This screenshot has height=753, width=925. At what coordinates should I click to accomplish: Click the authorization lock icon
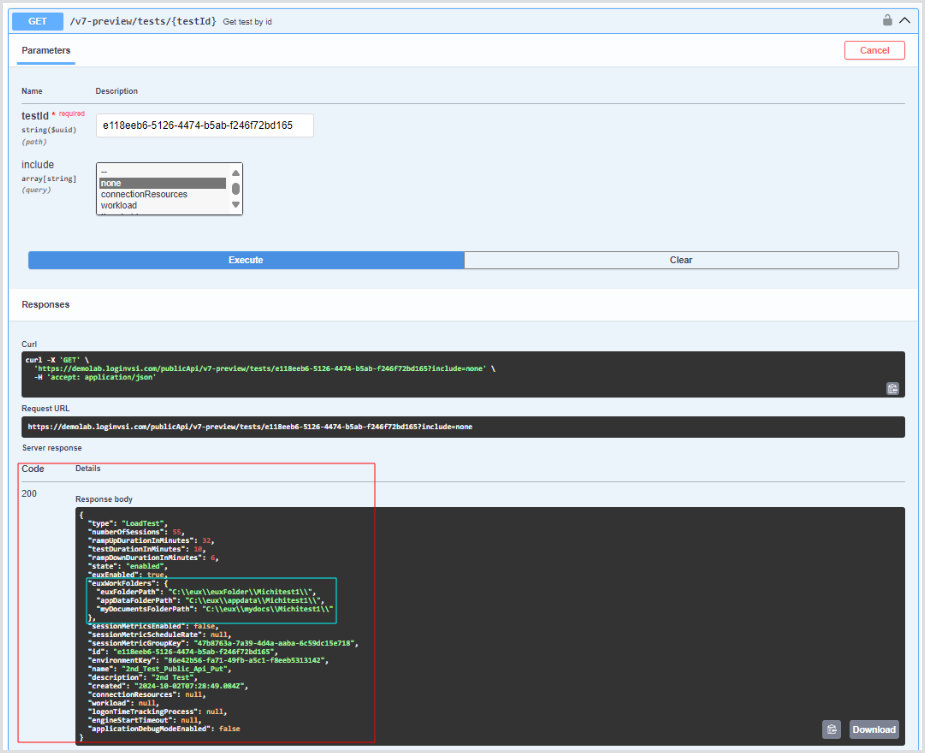[x=887, y=20]
